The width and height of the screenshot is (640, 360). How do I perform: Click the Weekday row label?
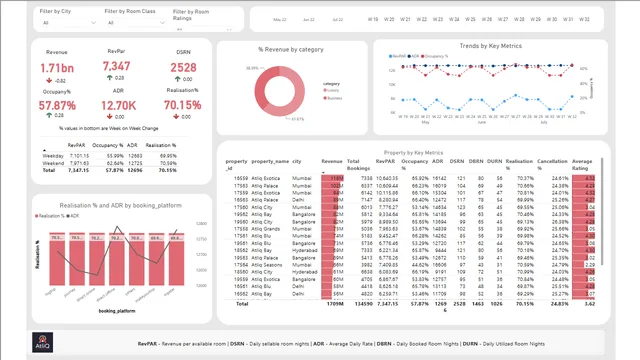[53, 156]
